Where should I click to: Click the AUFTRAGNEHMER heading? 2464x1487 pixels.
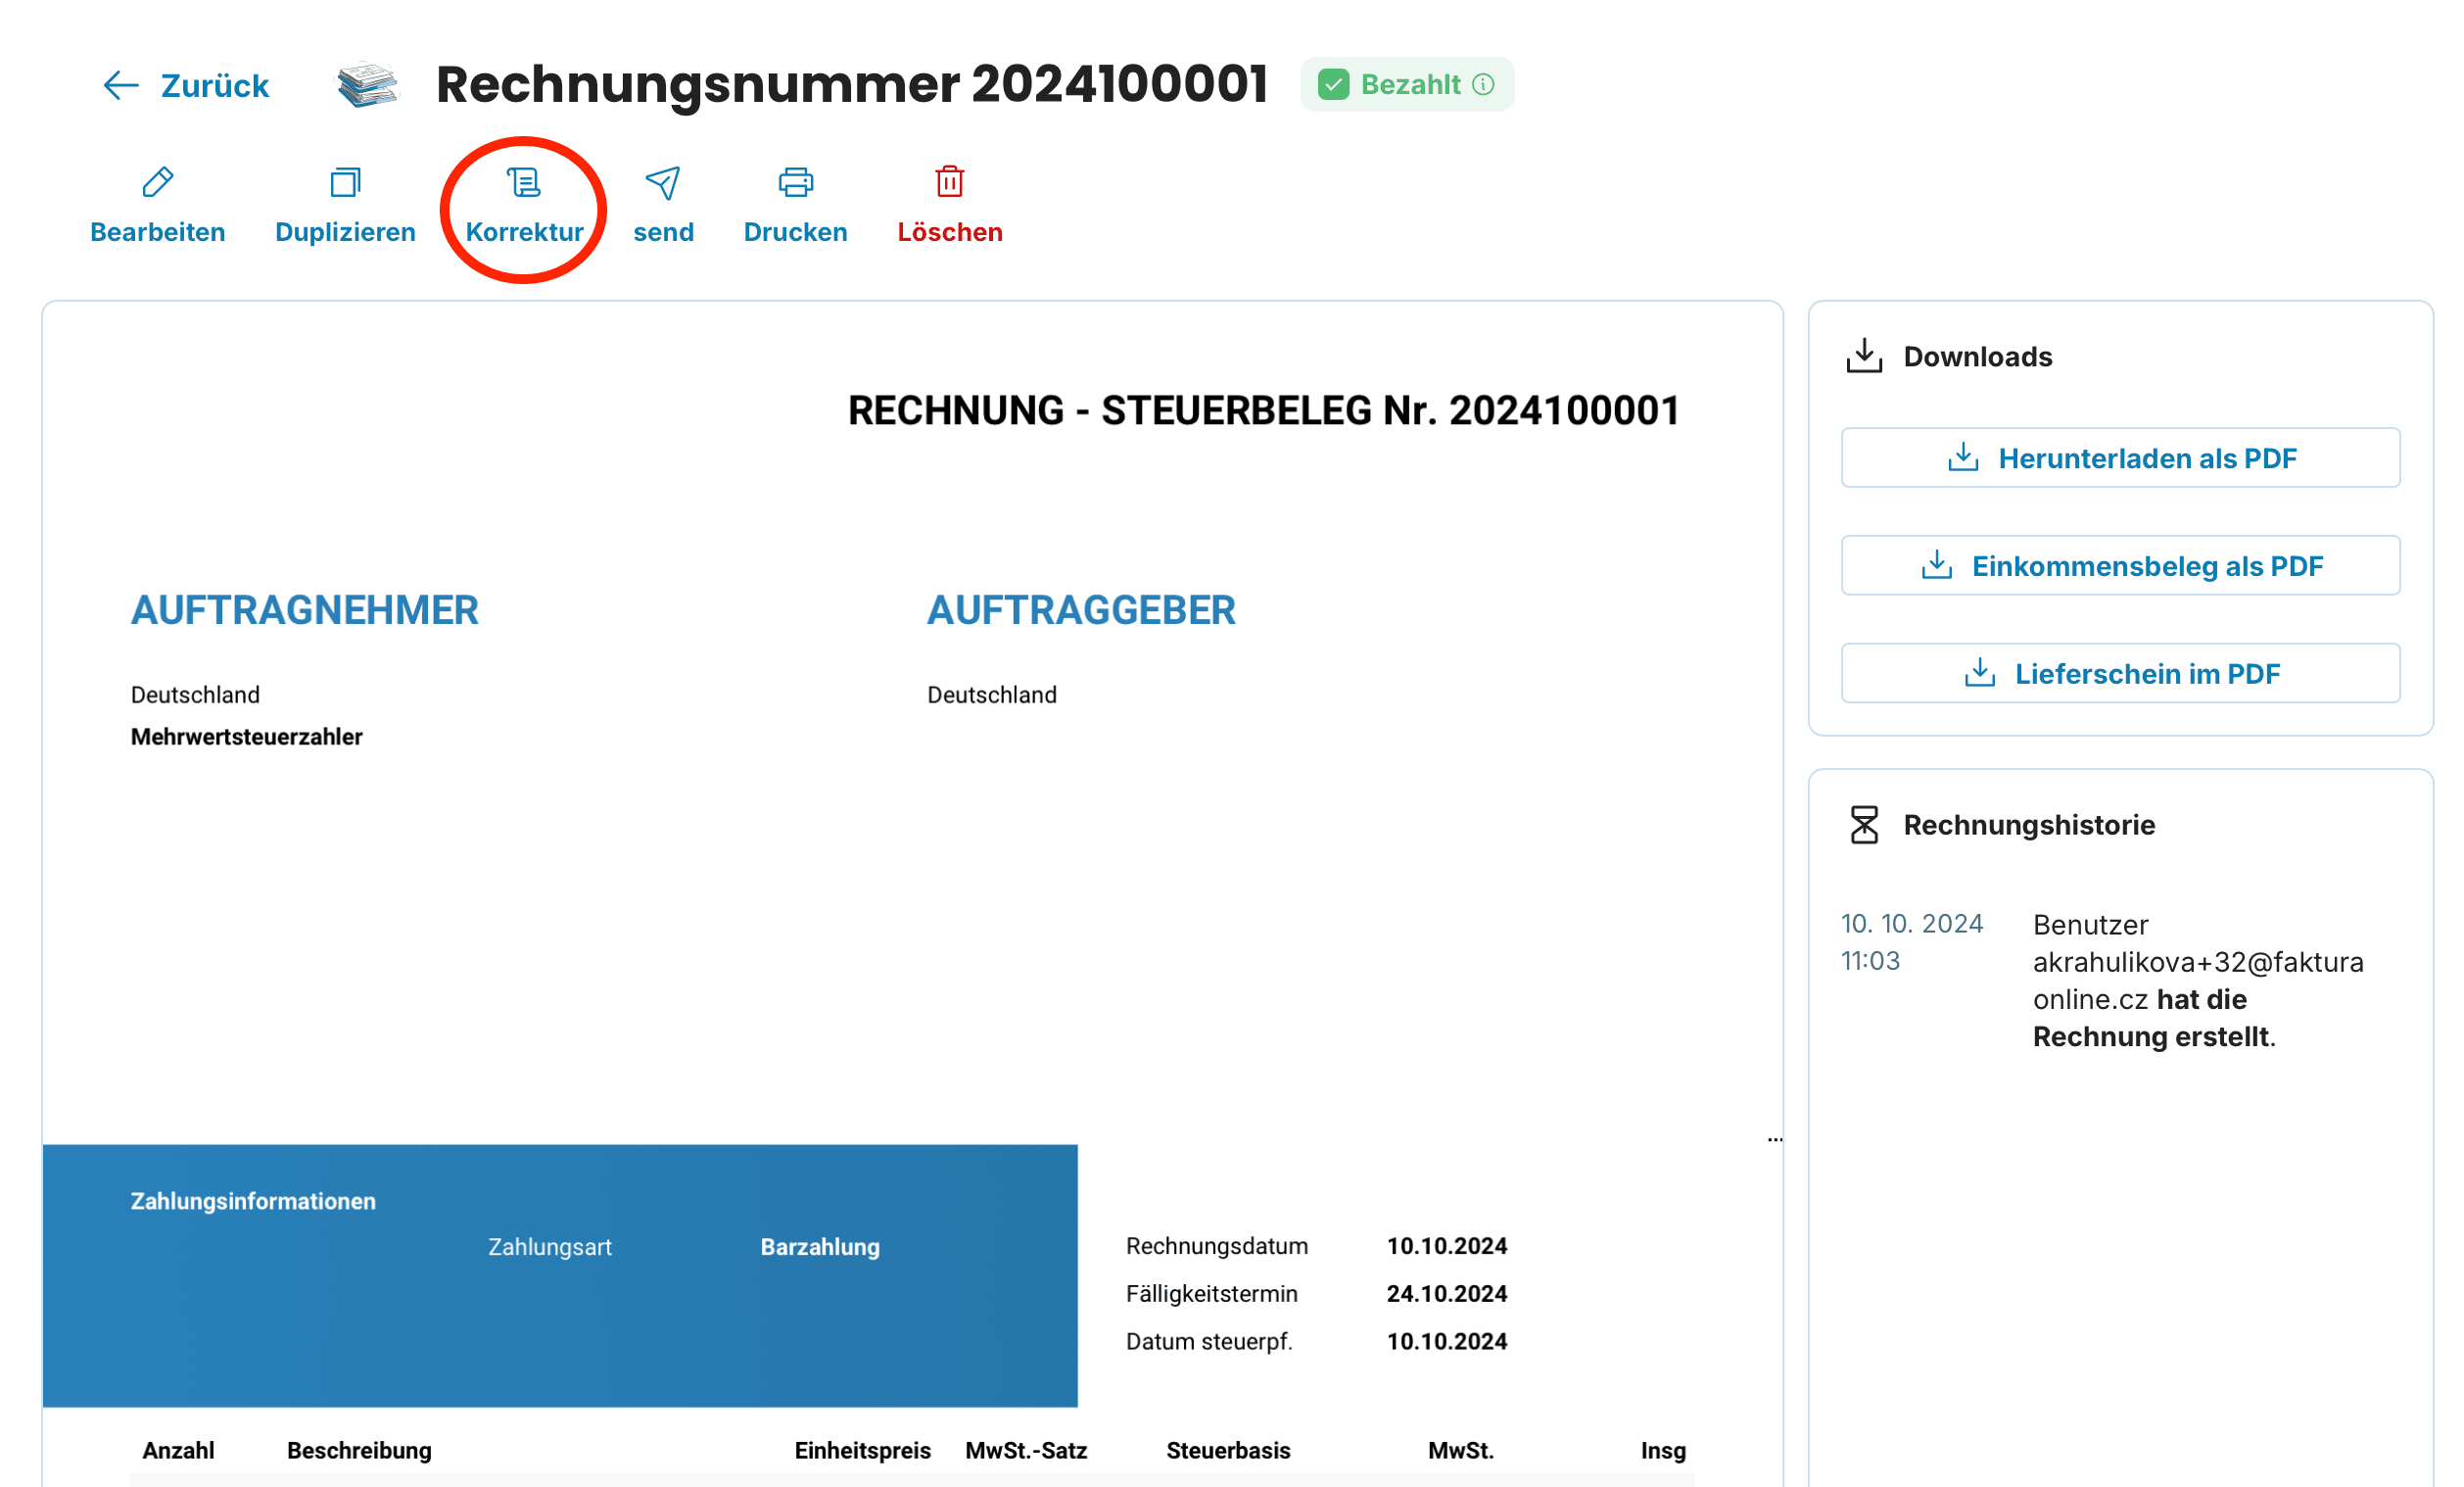point(305,610)
